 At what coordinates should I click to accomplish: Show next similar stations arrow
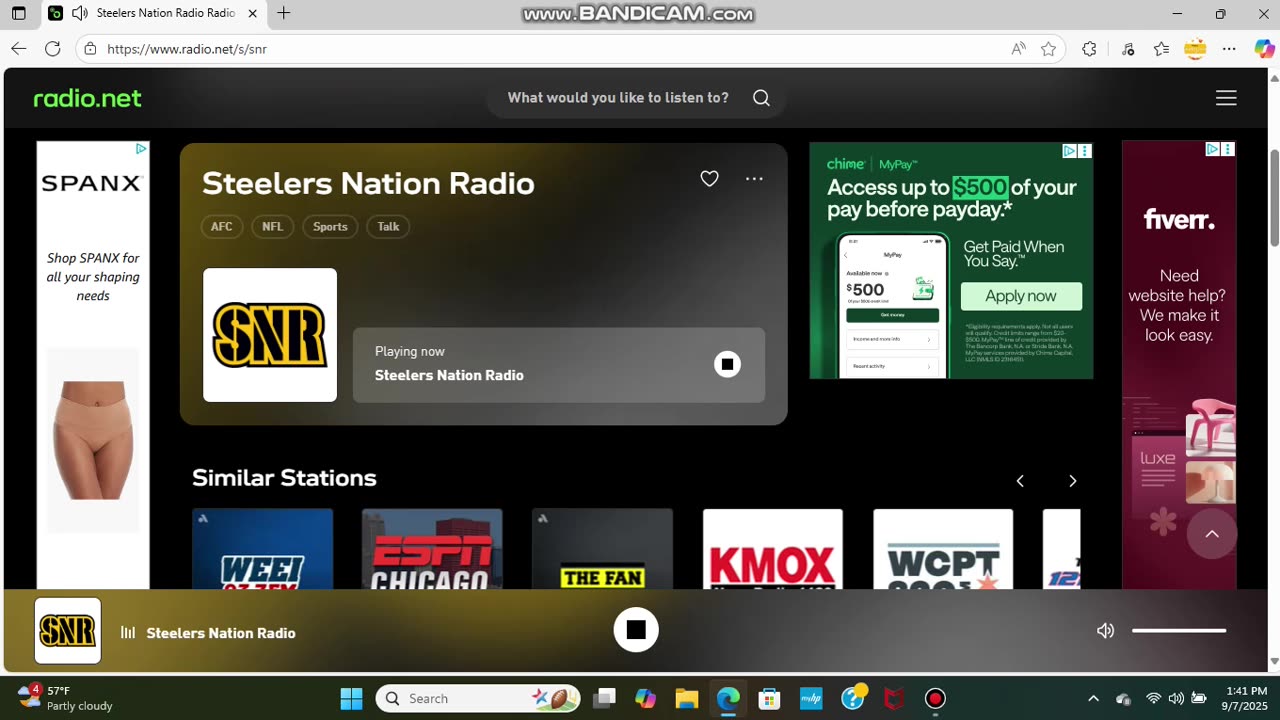click(x=1072, y=481)
